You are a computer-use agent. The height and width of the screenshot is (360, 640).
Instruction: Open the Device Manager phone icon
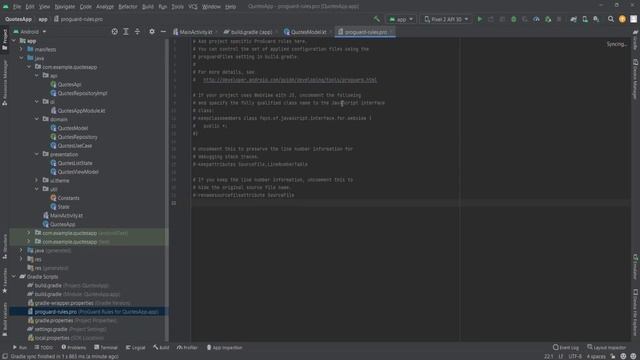click(585, 19)
